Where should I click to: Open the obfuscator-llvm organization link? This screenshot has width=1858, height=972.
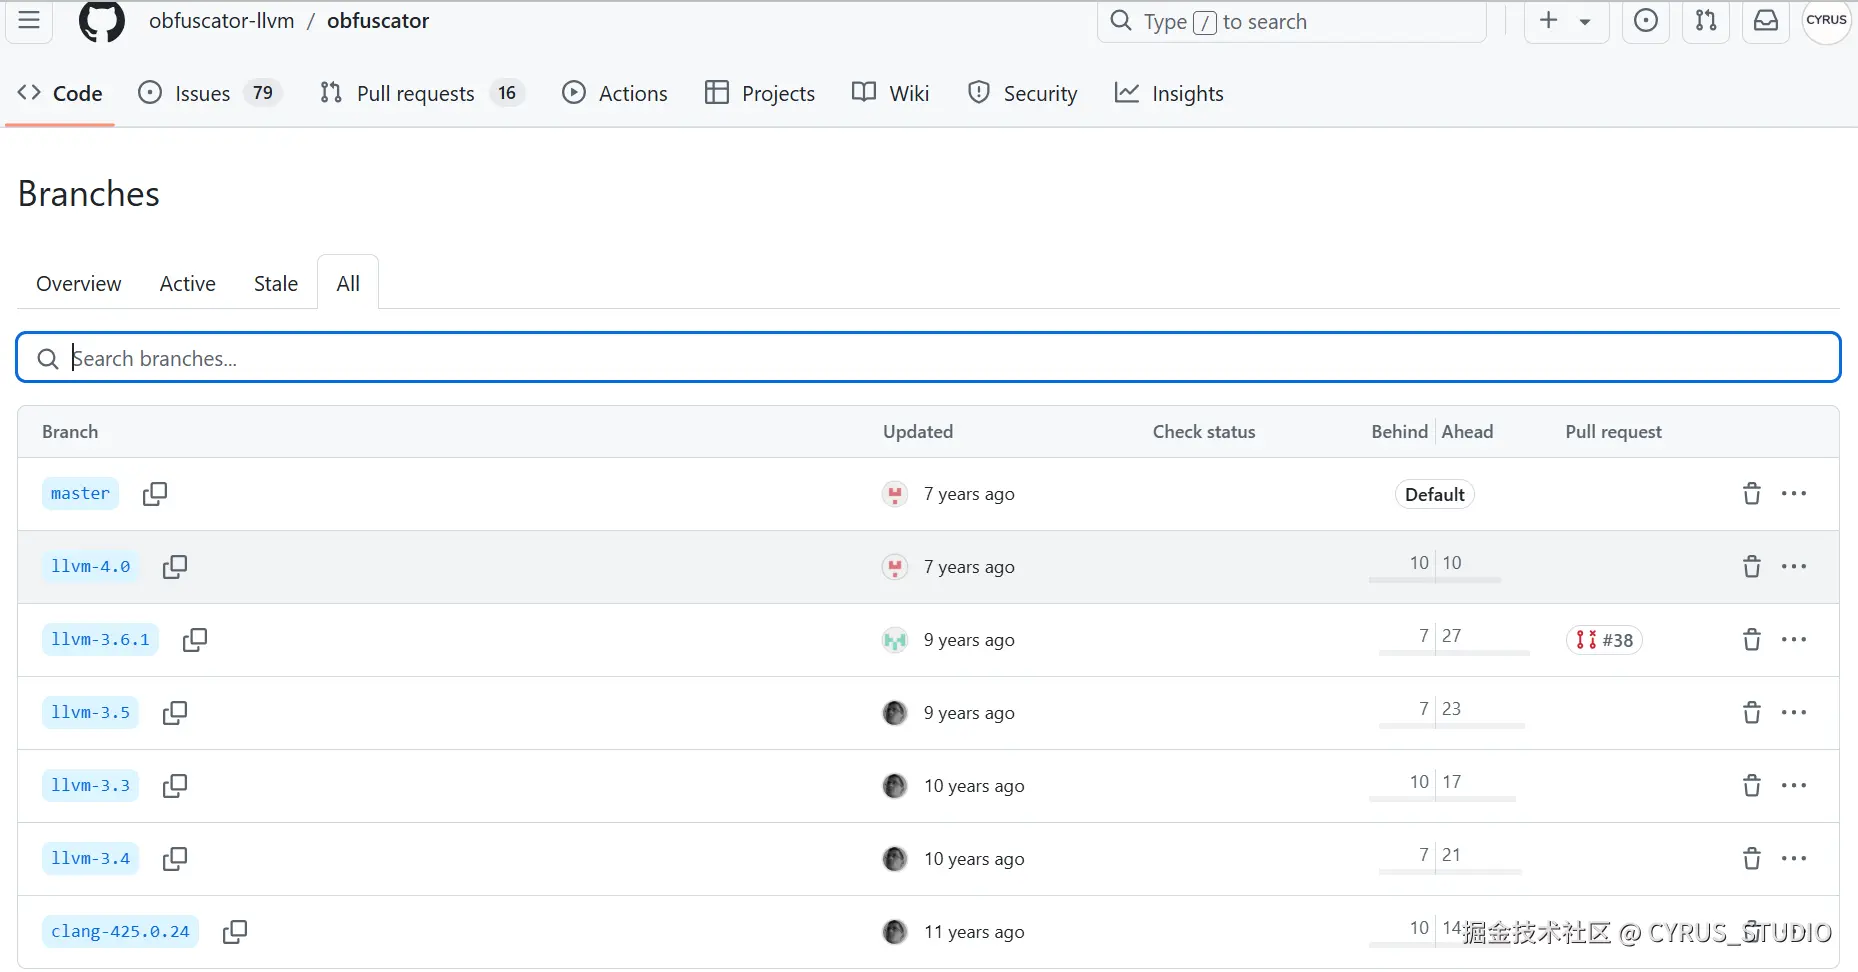[x=222, y=21]
